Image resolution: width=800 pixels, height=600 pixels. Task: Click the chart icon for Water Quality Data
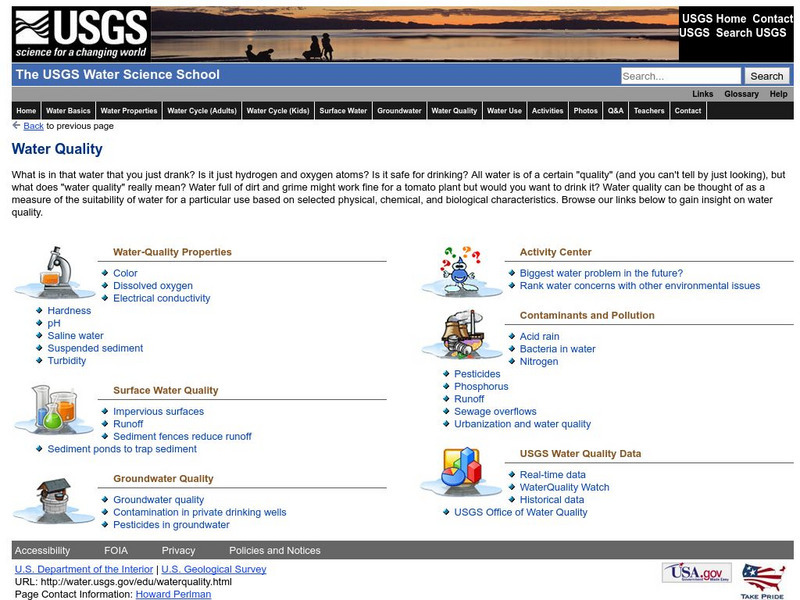(461, 472)
